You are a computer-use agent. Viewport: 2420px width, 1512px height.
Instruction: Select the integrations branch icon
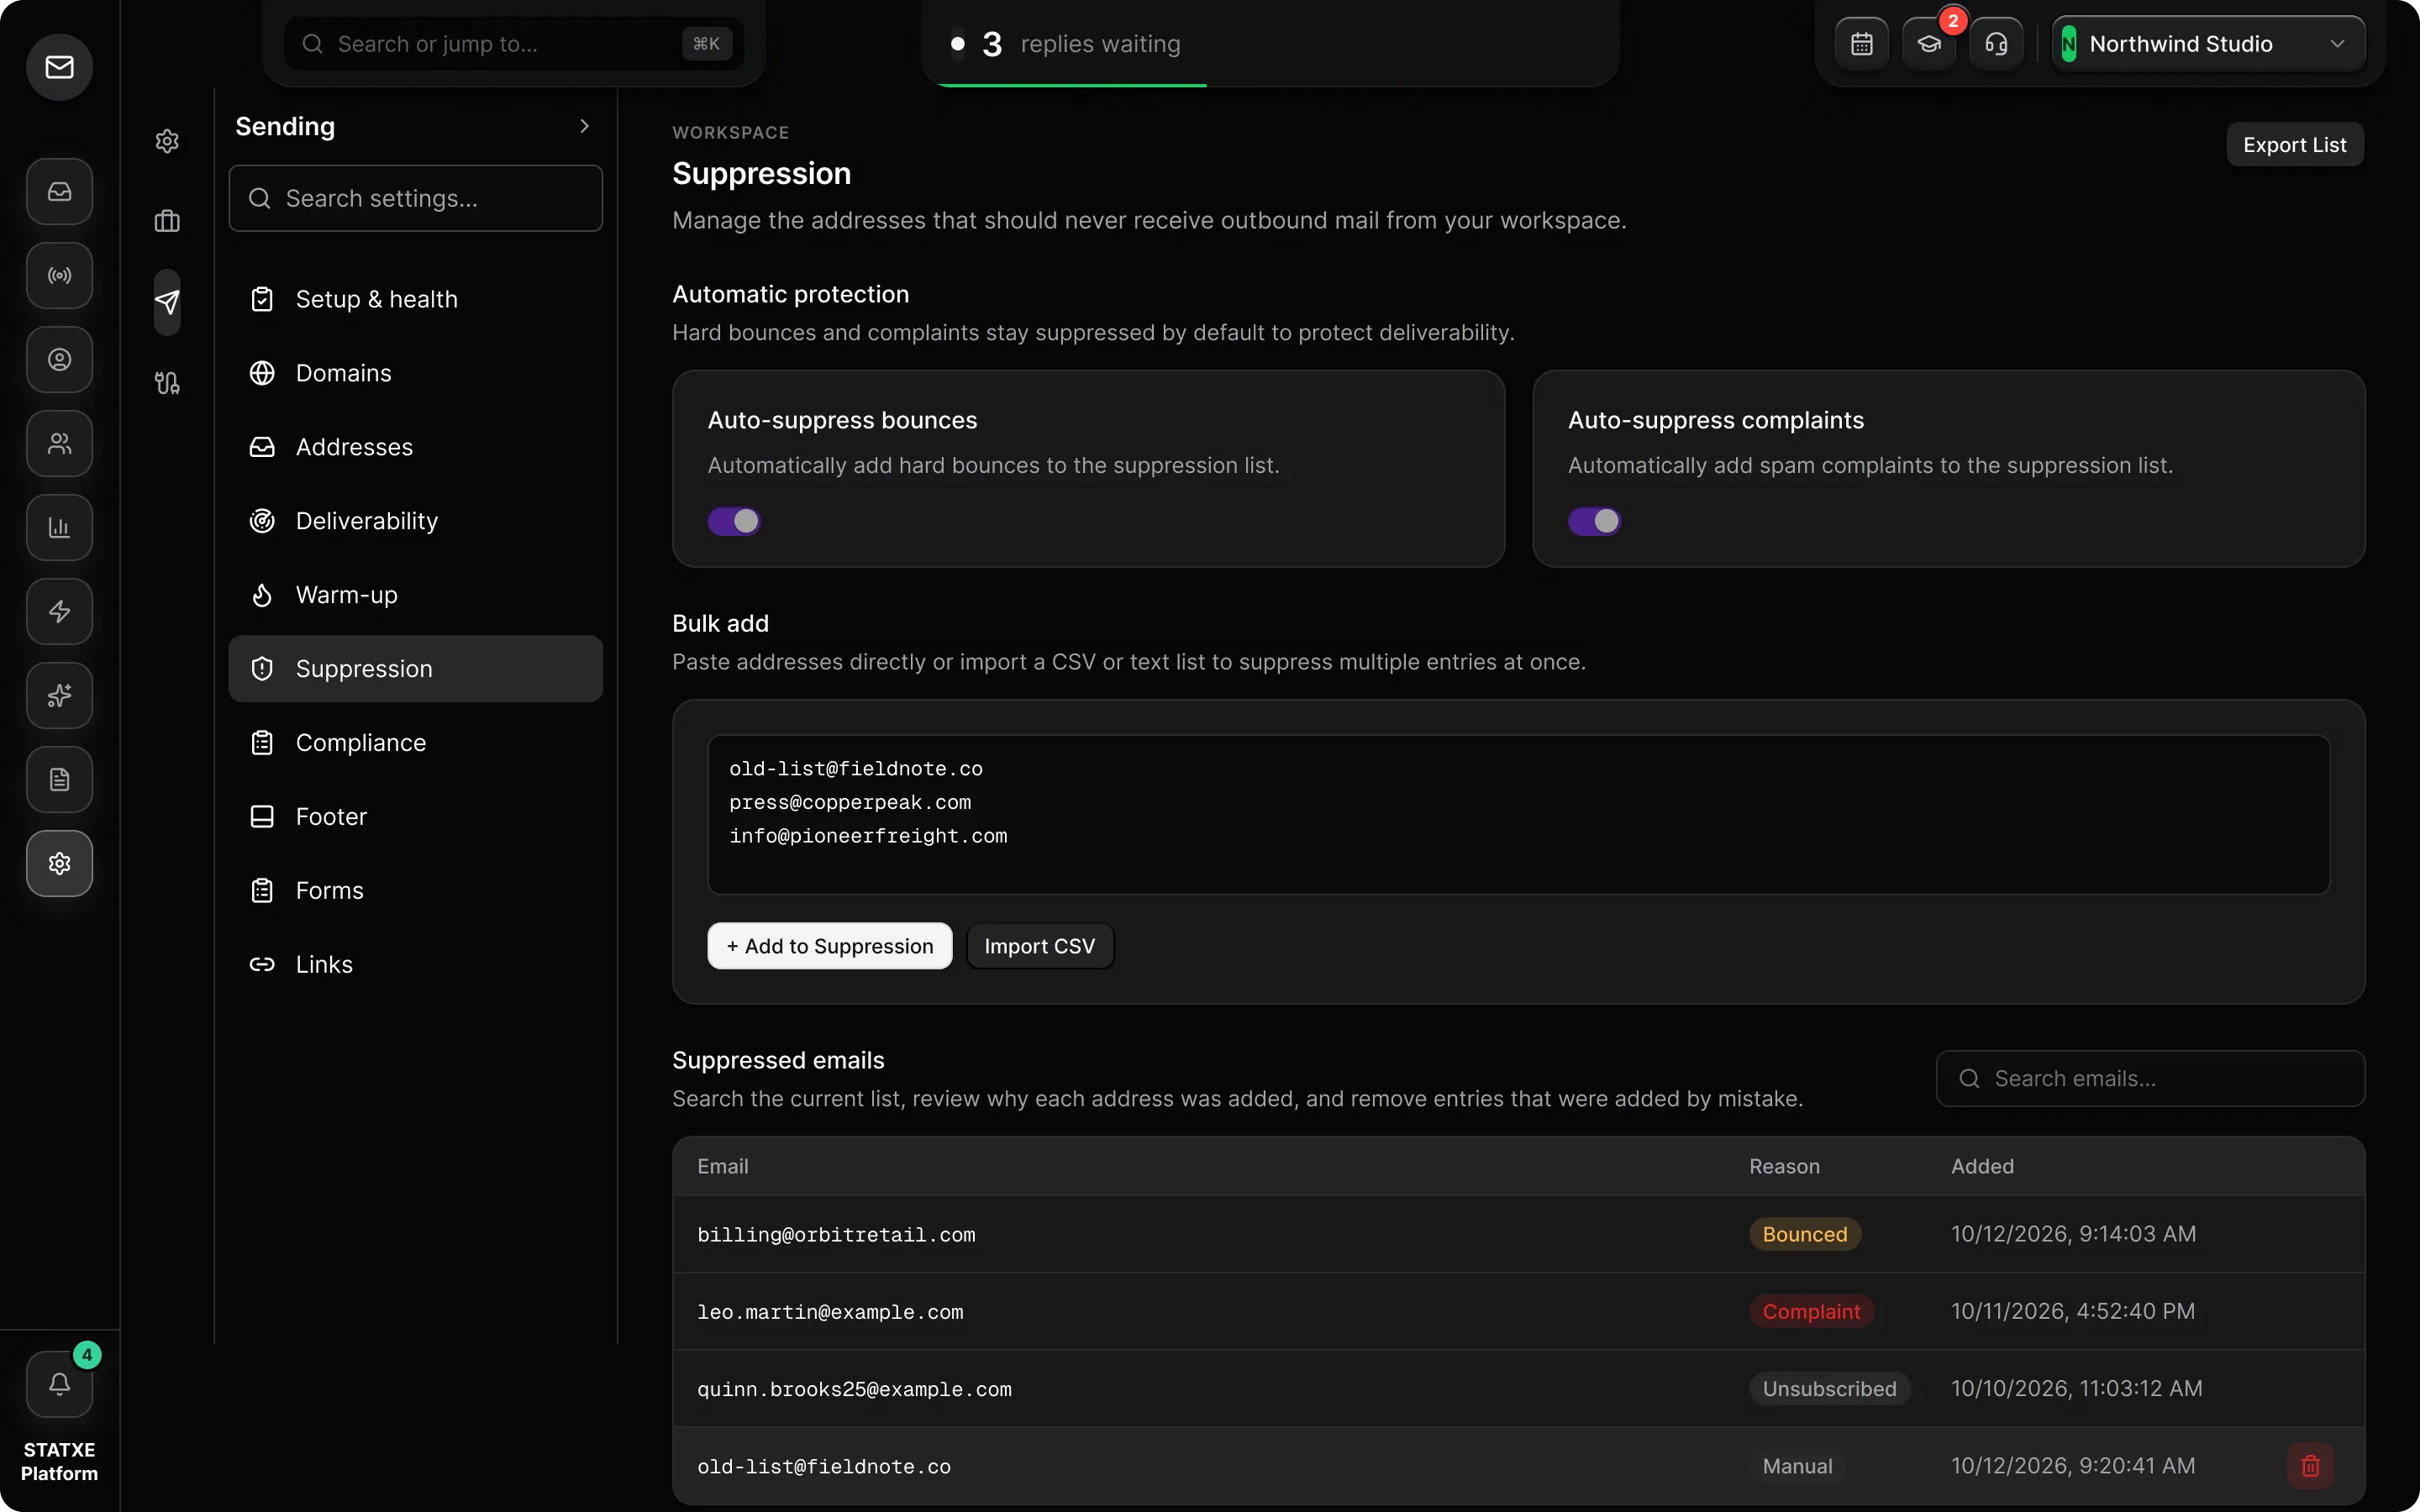[167, 383]
